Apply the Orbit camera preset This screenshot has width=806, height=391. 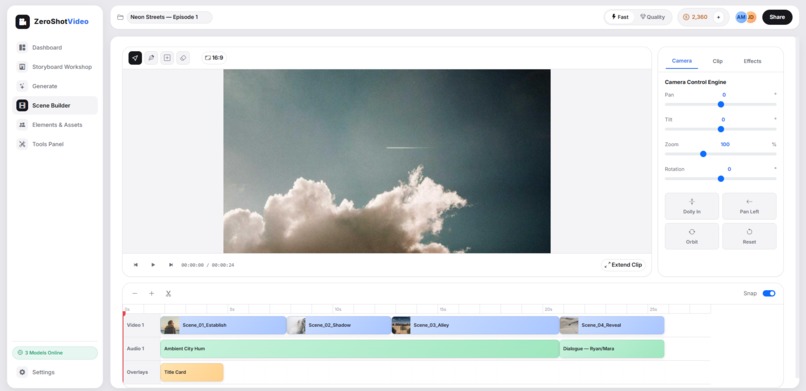(692, 236)
